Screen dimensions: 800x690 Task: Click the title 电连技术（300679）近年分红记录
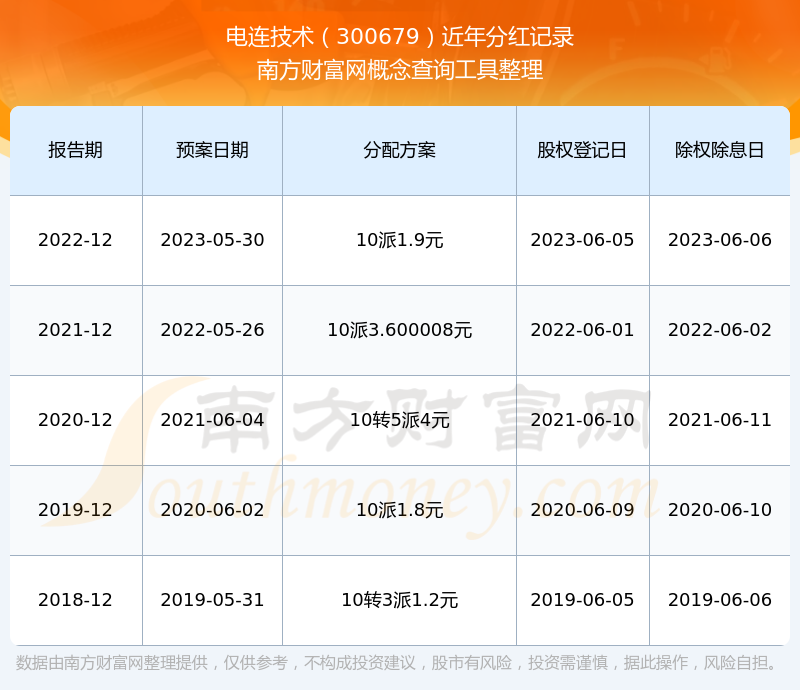[x=399, y=37]
